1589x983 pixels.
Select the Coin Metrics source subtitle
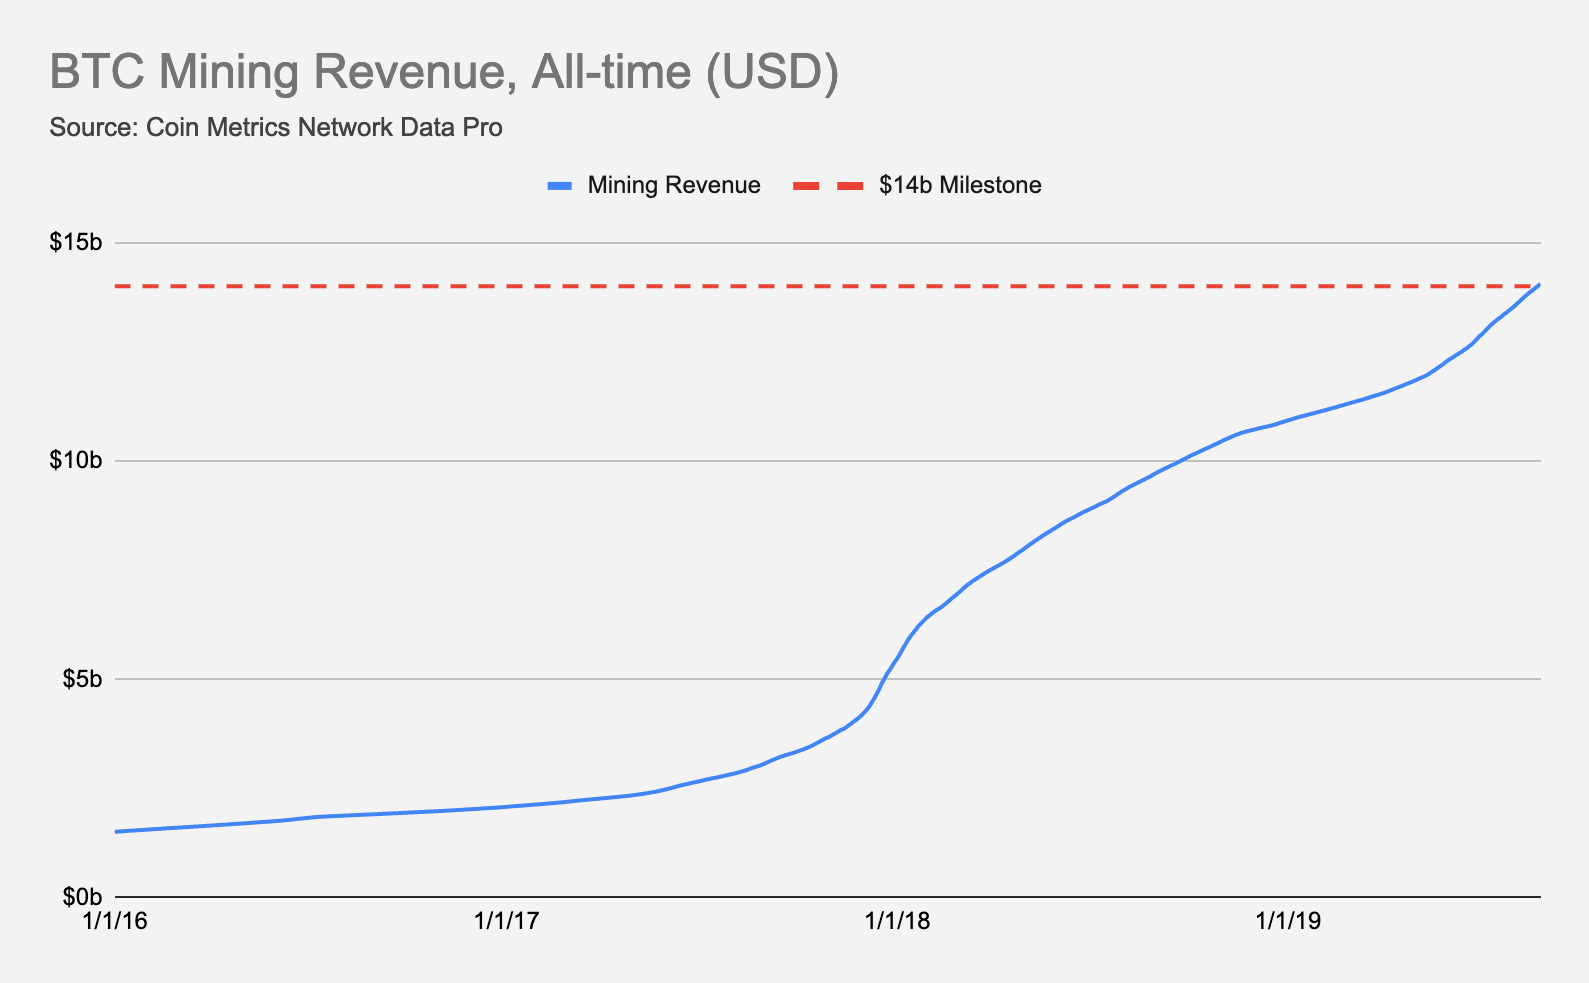pos(275,128)
